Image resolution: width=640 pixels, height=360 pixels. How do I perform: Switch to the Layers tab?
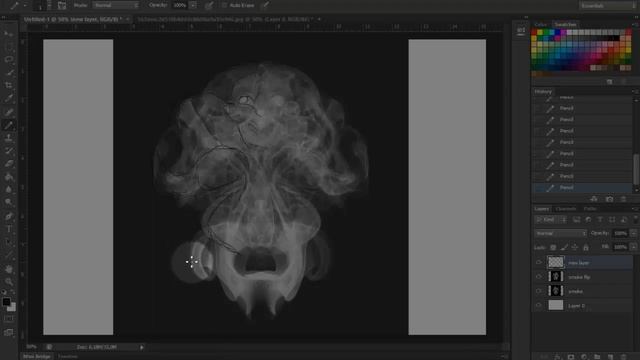(542, 209)
